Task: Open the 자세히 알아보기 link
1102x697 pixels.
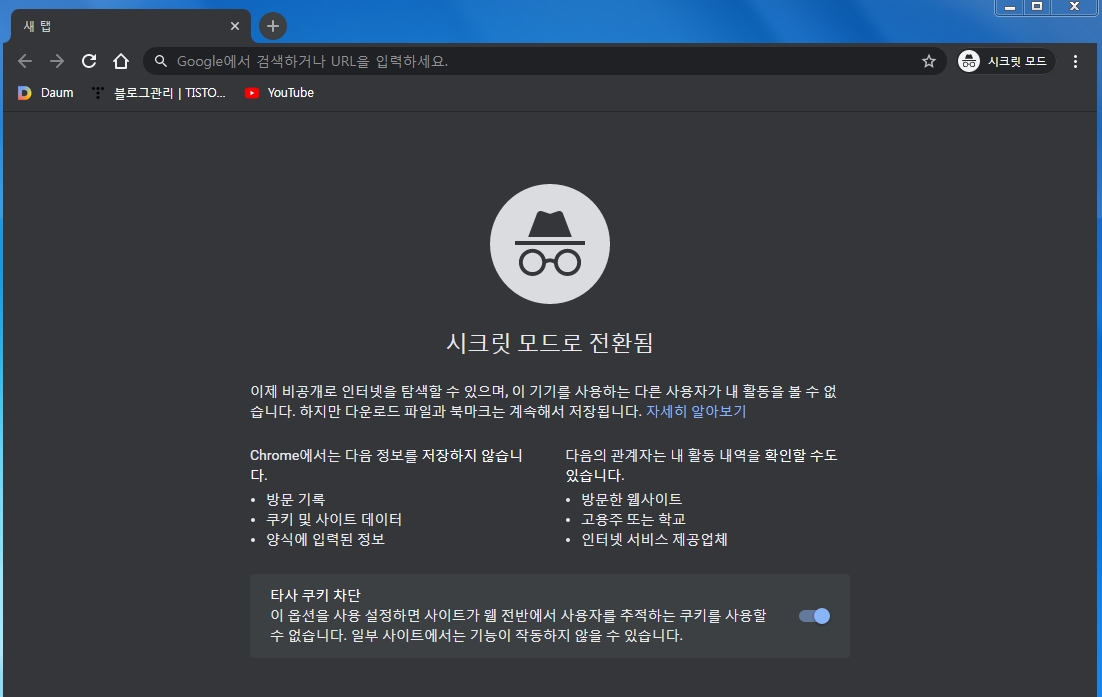Action: [696, 411]
